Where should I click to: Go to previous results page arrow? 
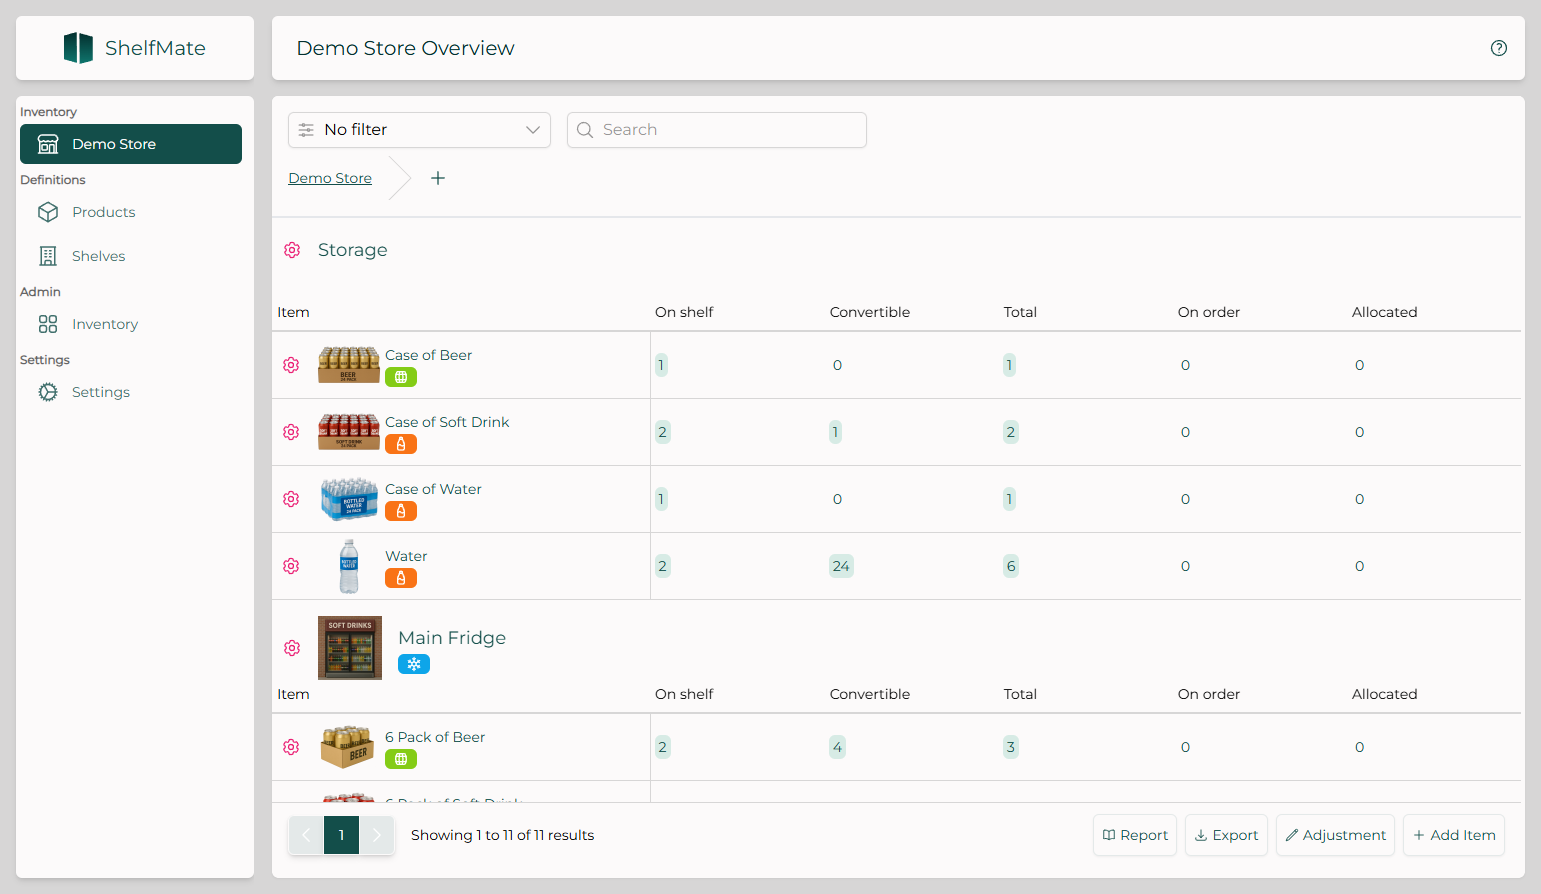[306, 835]
